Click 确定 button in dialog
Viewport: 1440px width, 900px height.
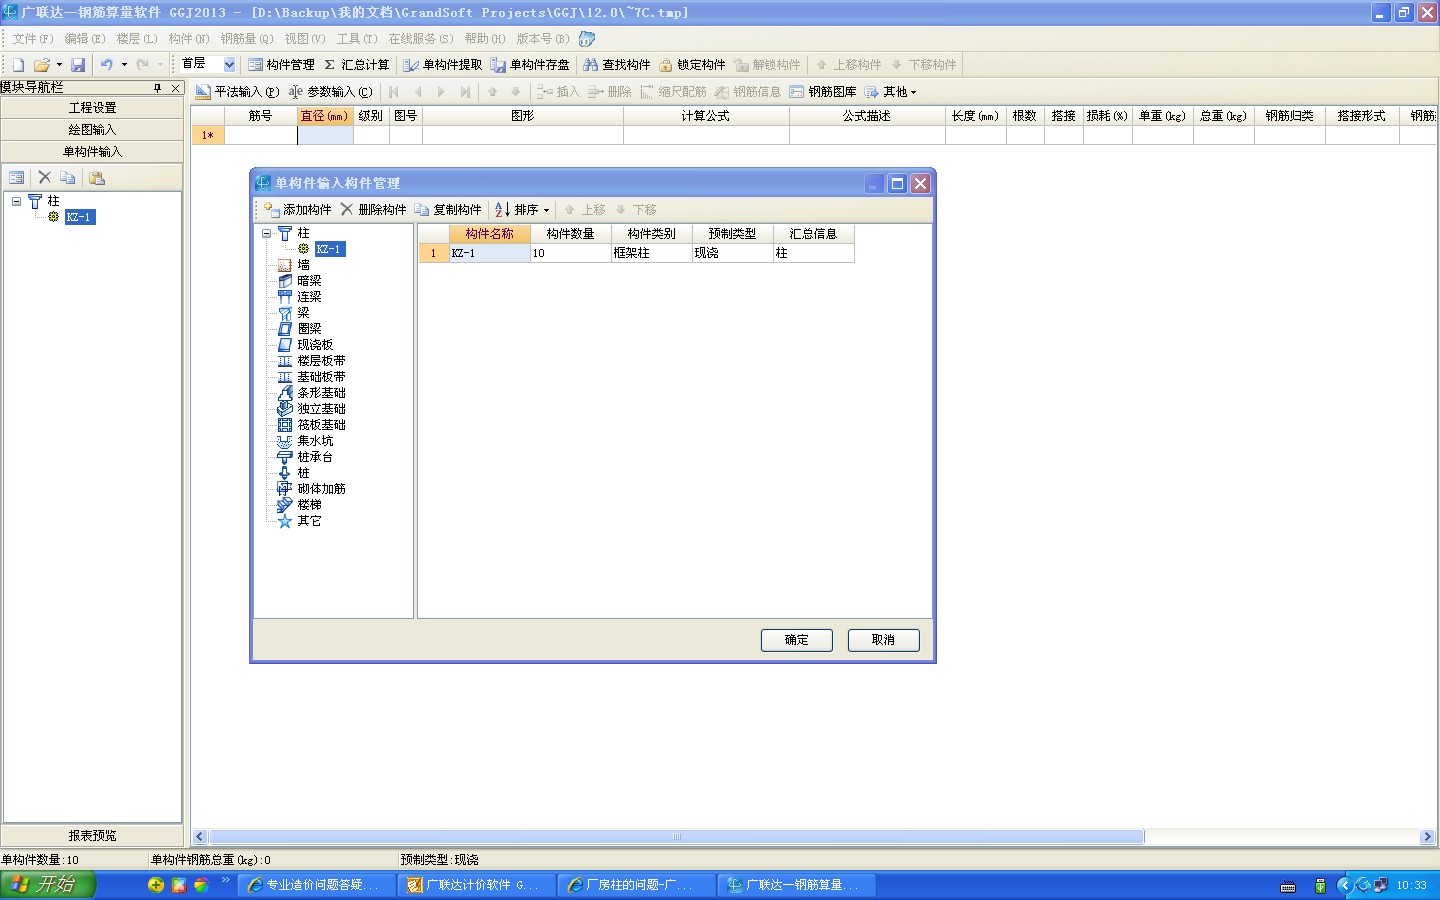[796, 640]
